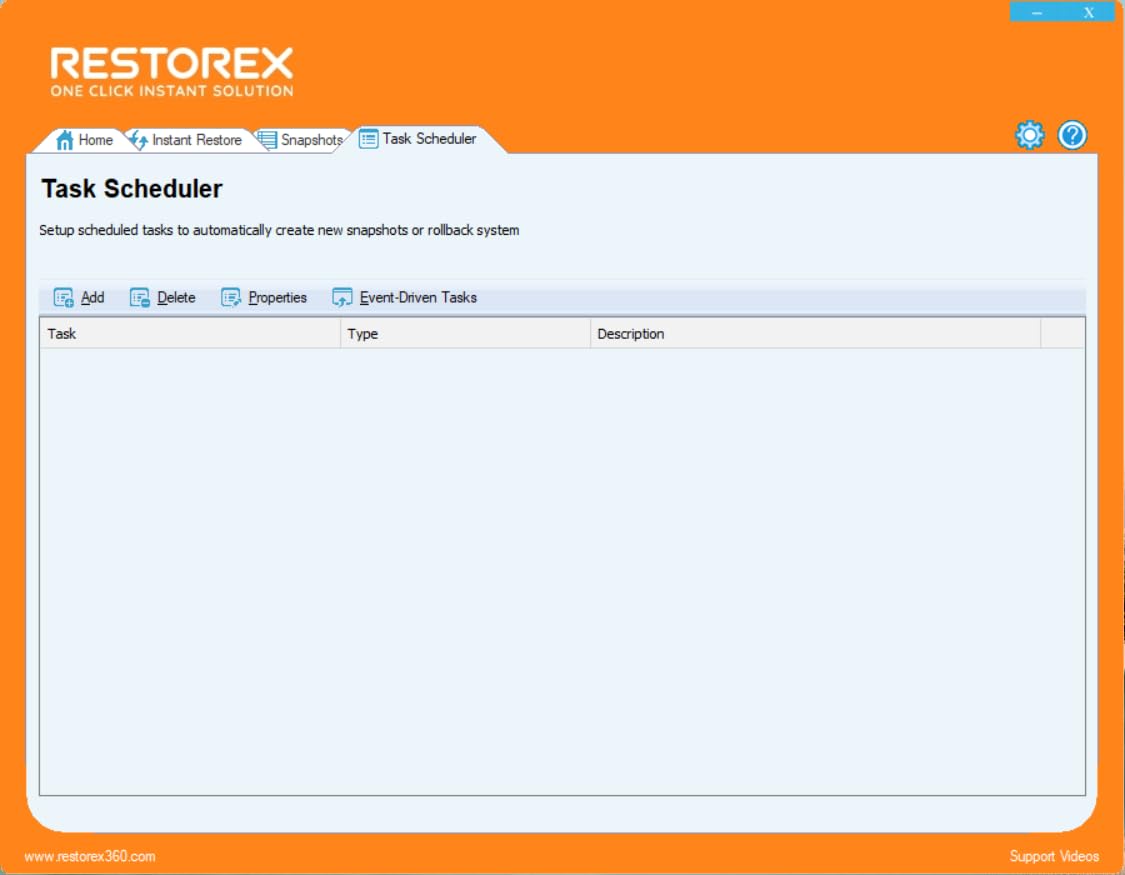Click the Add button label
This screenshot has height=875, width=1125.
coord(93,298)
